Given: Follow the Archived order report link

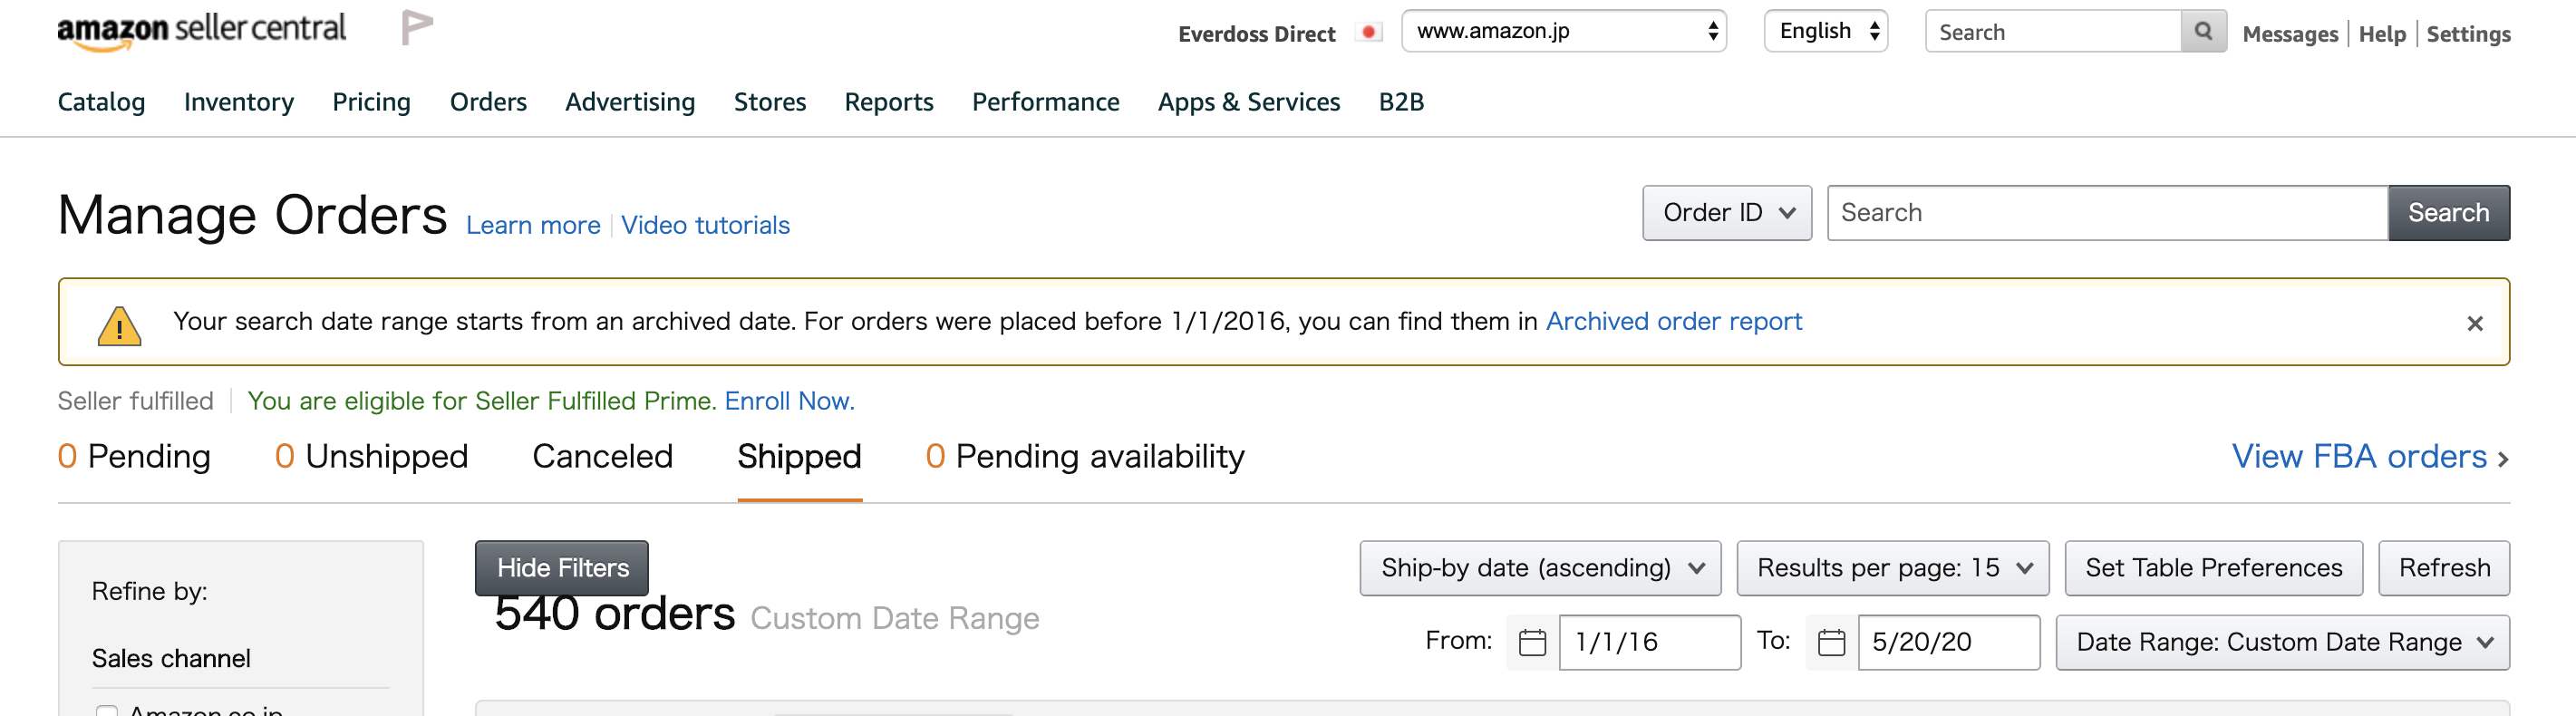Looking at the screenshot, I should point(1673,321).
